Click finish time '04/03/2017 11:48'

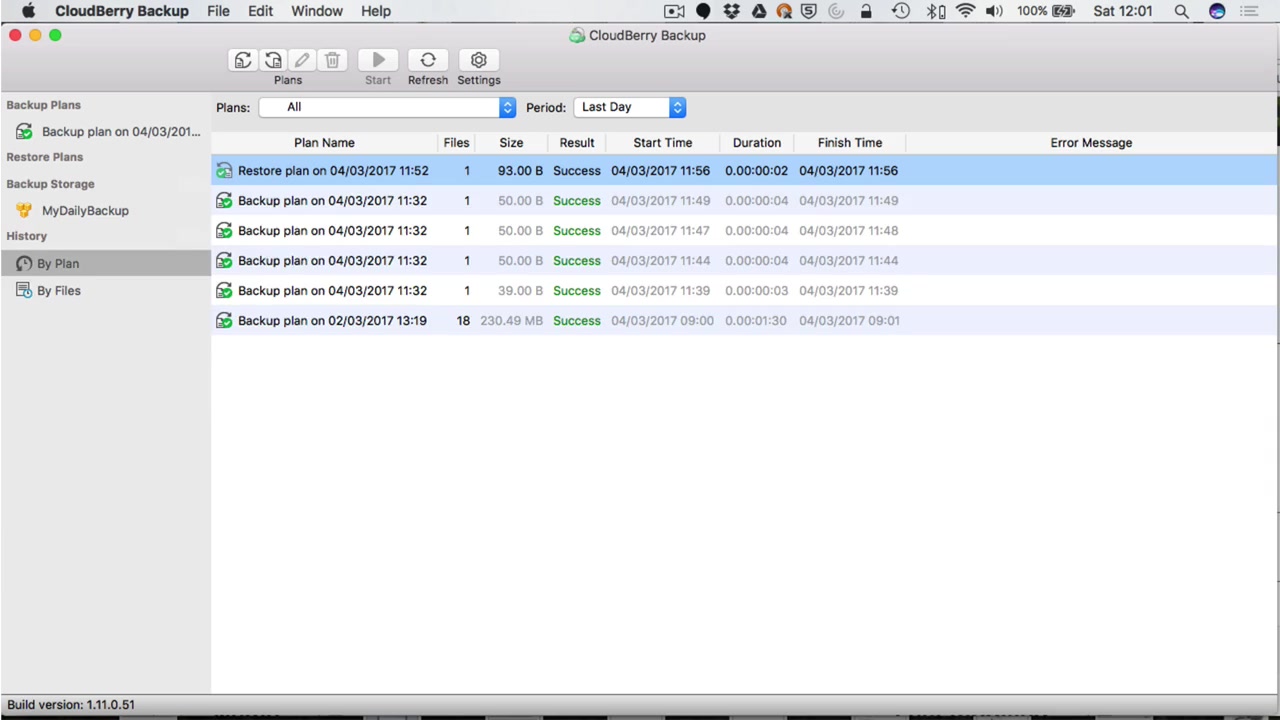point(848,231)
